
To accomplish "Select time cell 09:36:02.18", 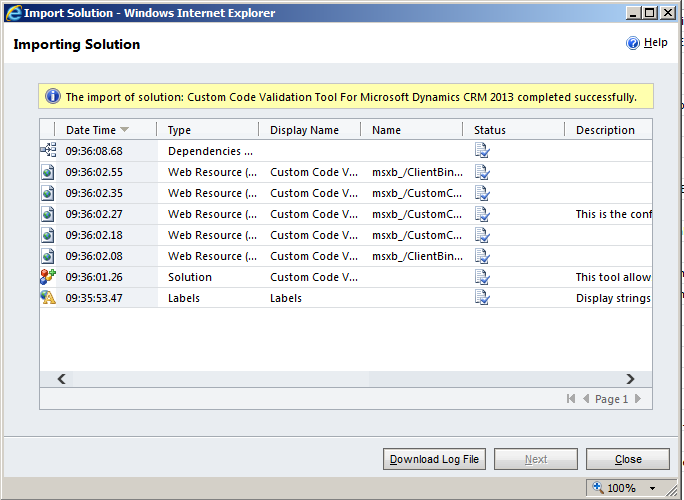I will 94,235.
